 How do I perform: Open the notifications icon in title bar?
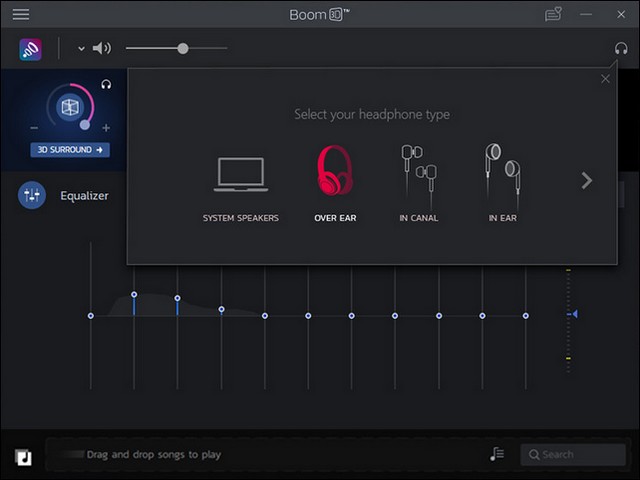click(553, 15)
